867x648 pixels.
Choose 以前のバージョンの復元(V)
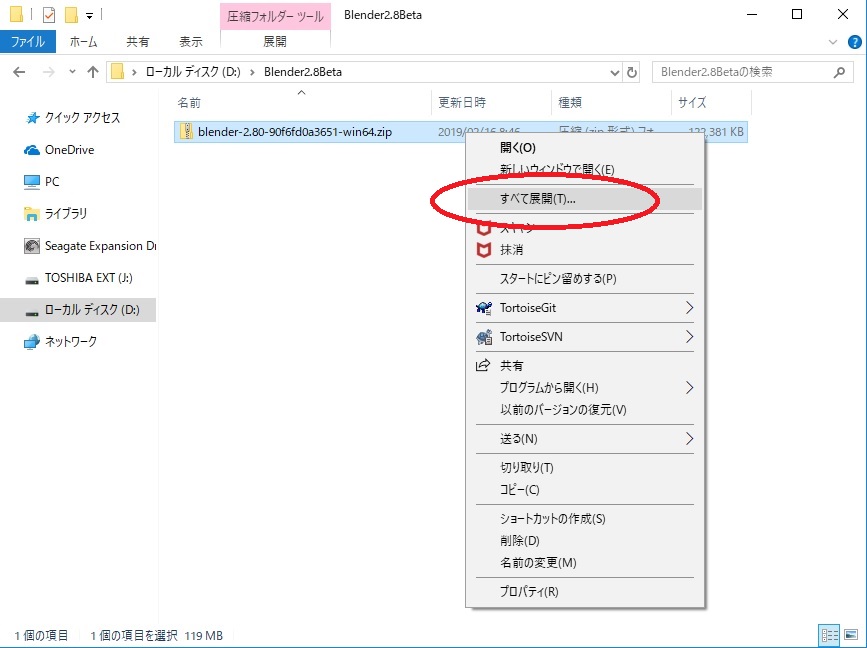point(585,410)
